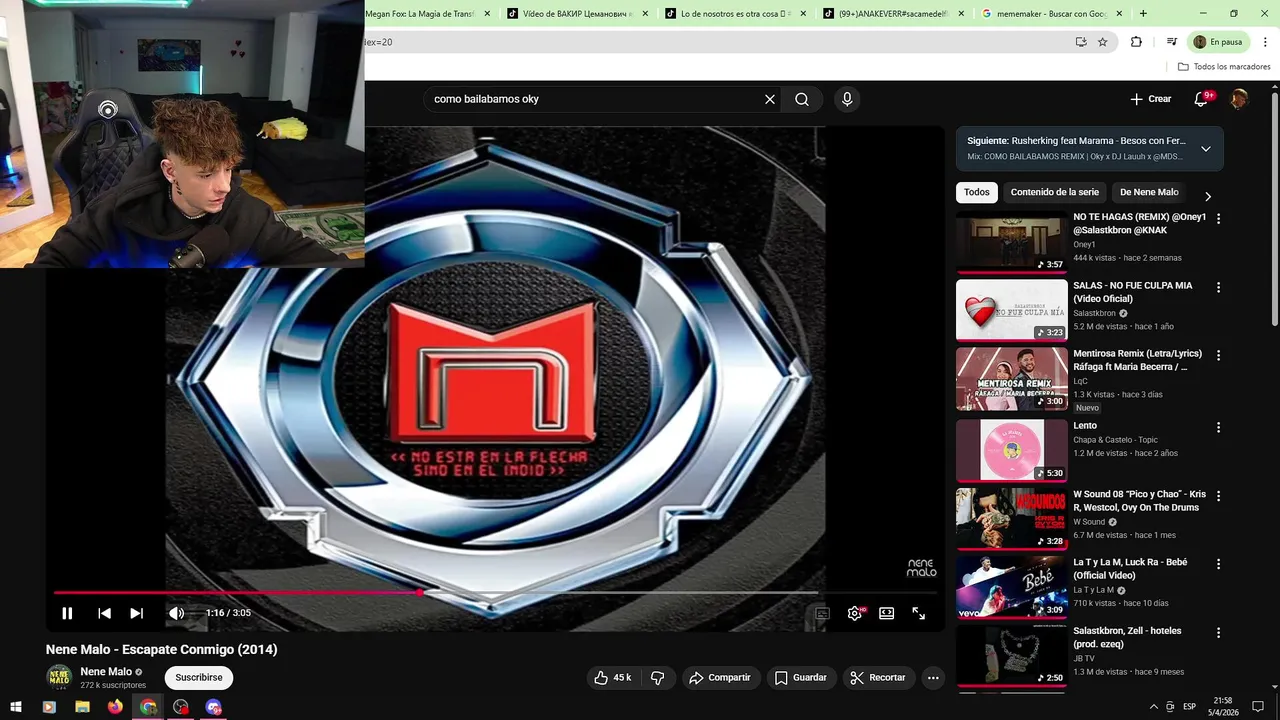The height and width of the screenshot is (720, 1280).
Task: Pause the video playback
Action: [67, 613]
